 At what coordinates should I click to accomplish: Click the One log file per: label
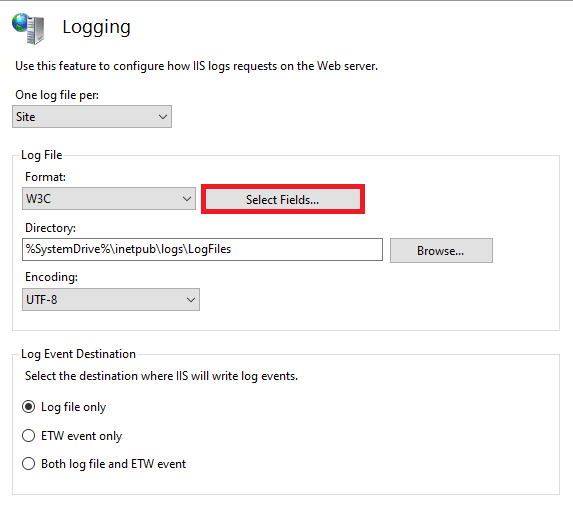[x=57, y=95]
